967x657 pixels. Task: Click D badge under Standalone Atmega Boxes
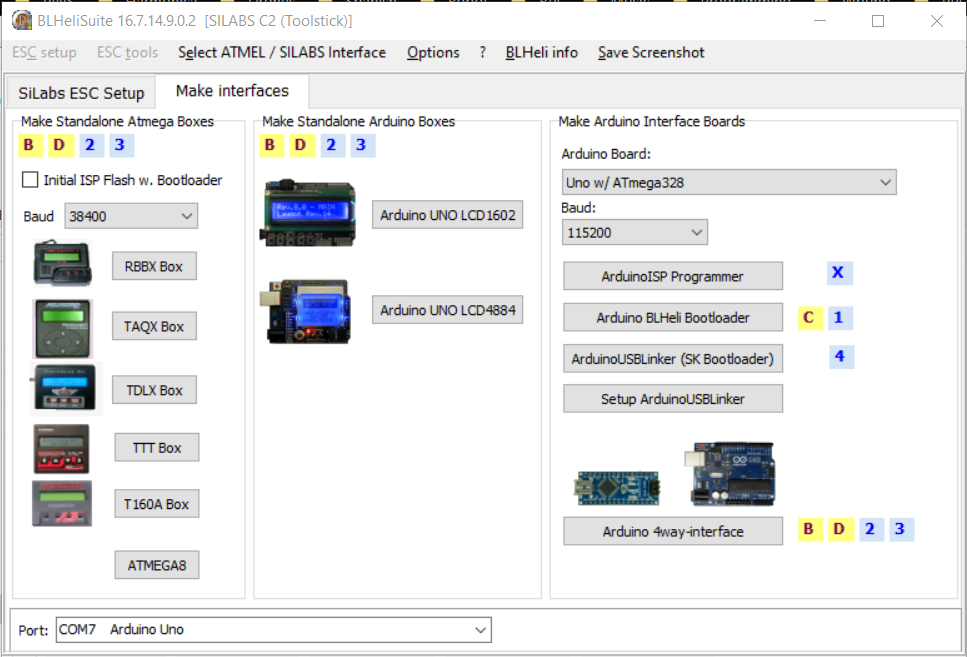60,146
